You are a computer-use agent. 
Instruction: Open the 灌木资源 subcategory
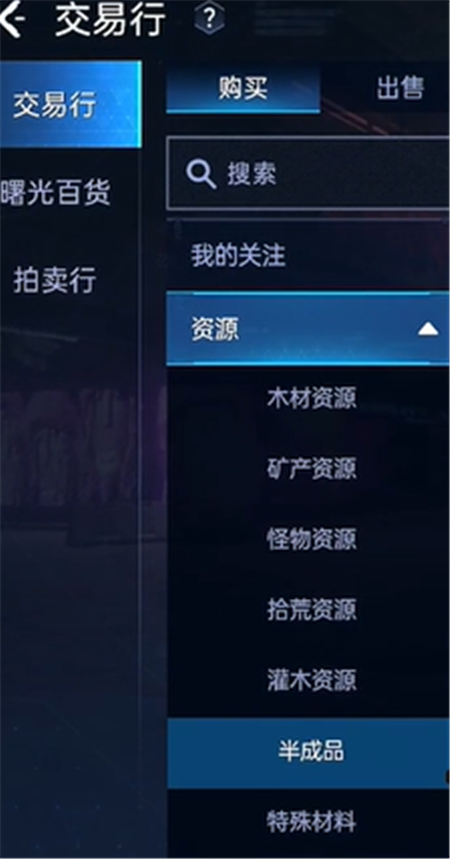tap(312, 680)
